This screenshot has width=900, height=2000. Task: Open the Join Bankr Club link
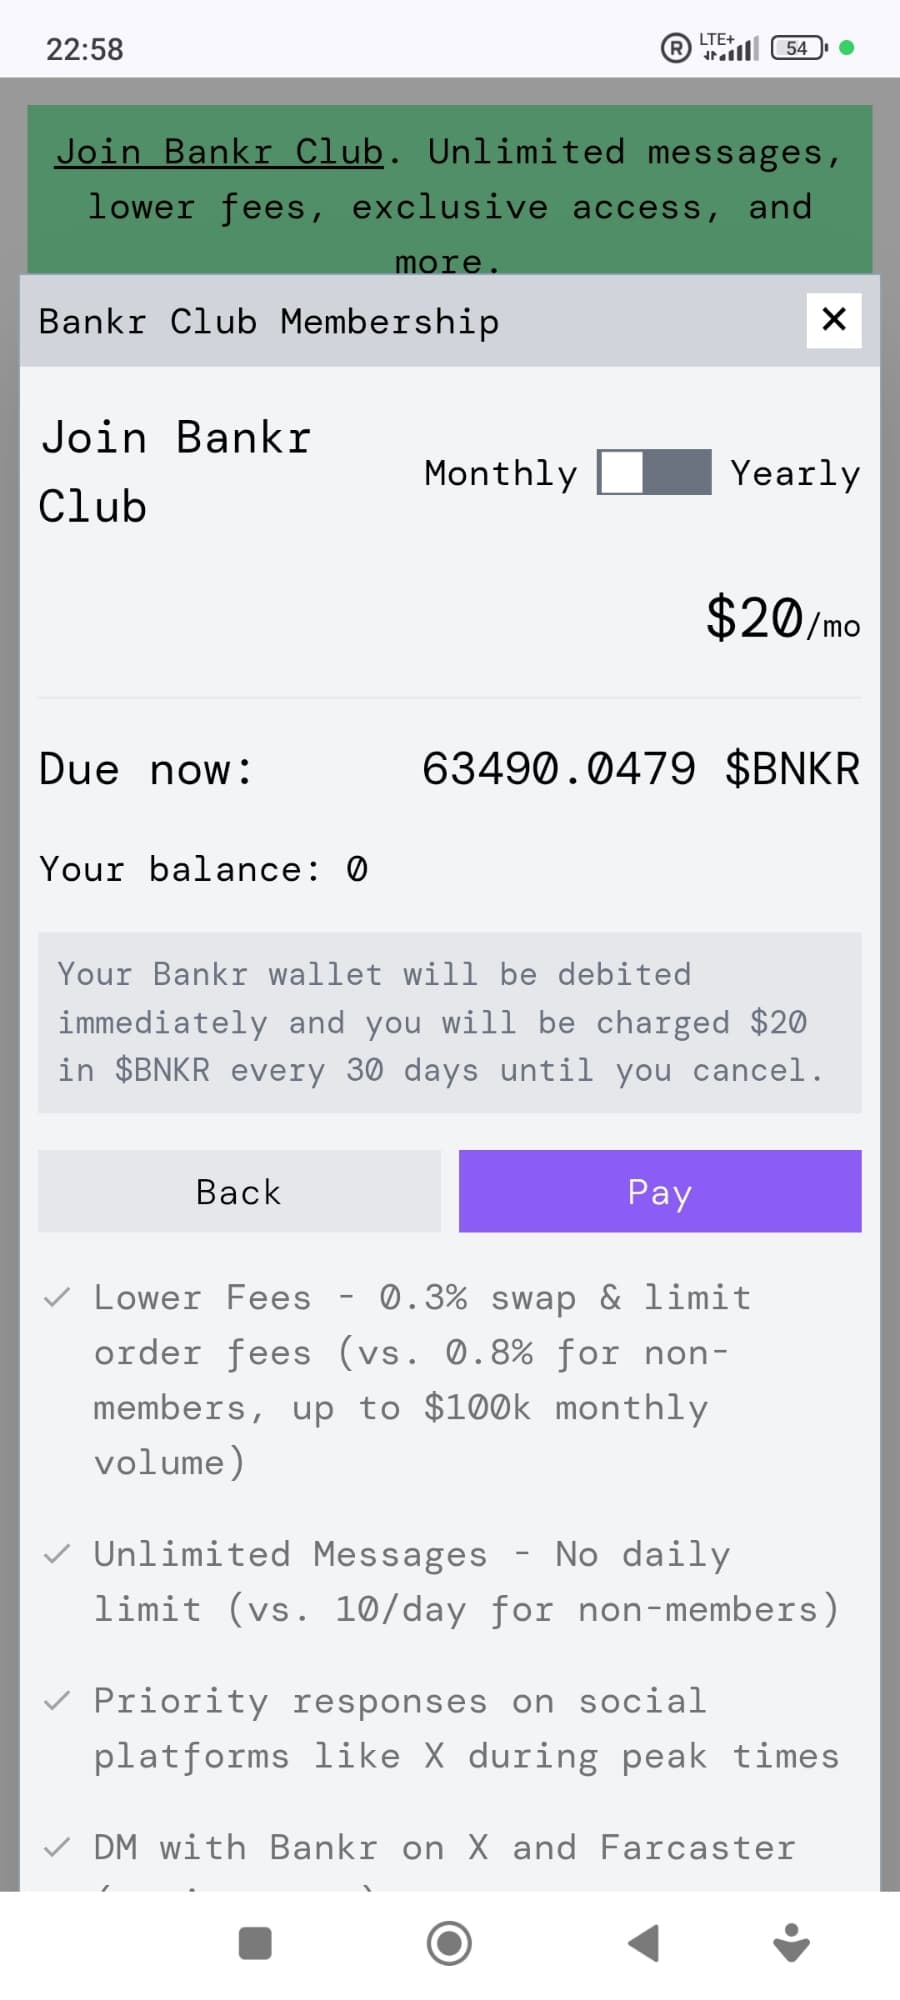click(219, 152)
